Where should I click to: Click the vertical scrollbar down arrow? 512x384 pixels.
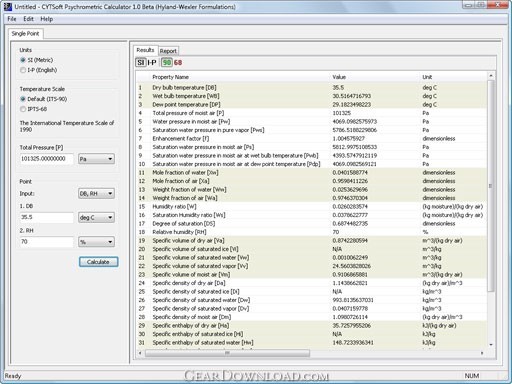491,344
